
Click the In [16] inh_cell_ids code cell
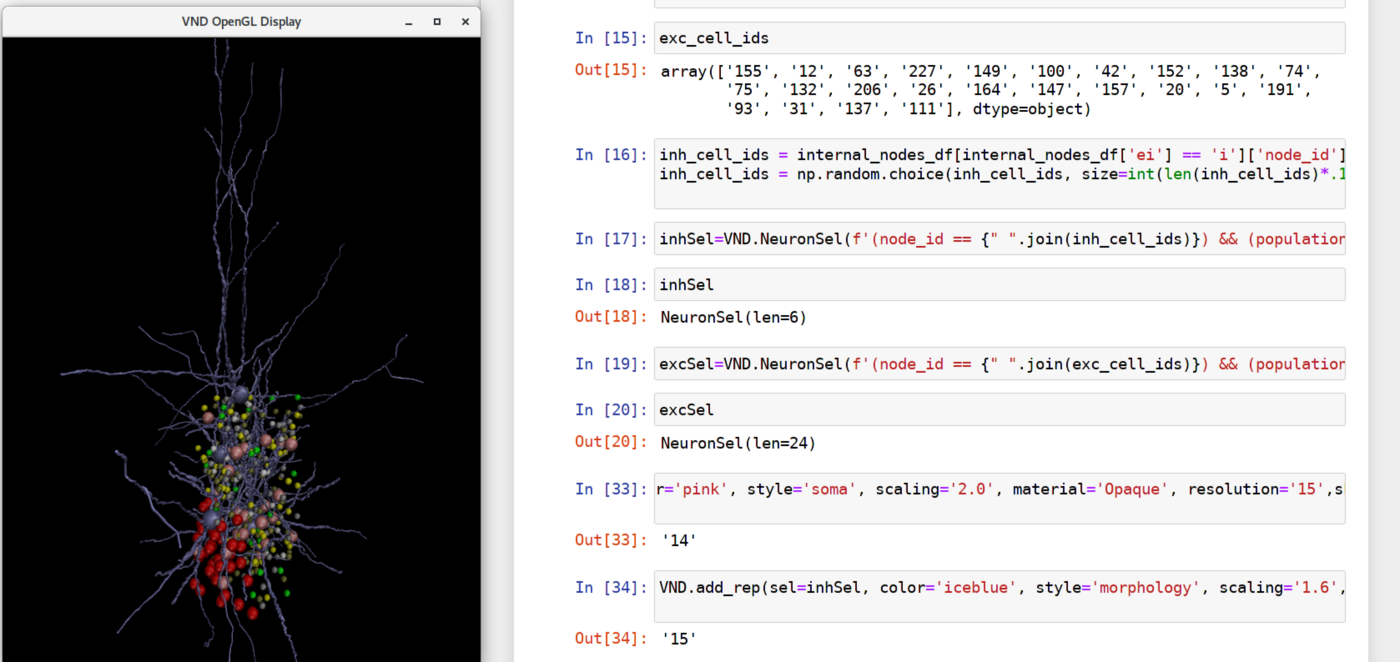pos(1000,174)
